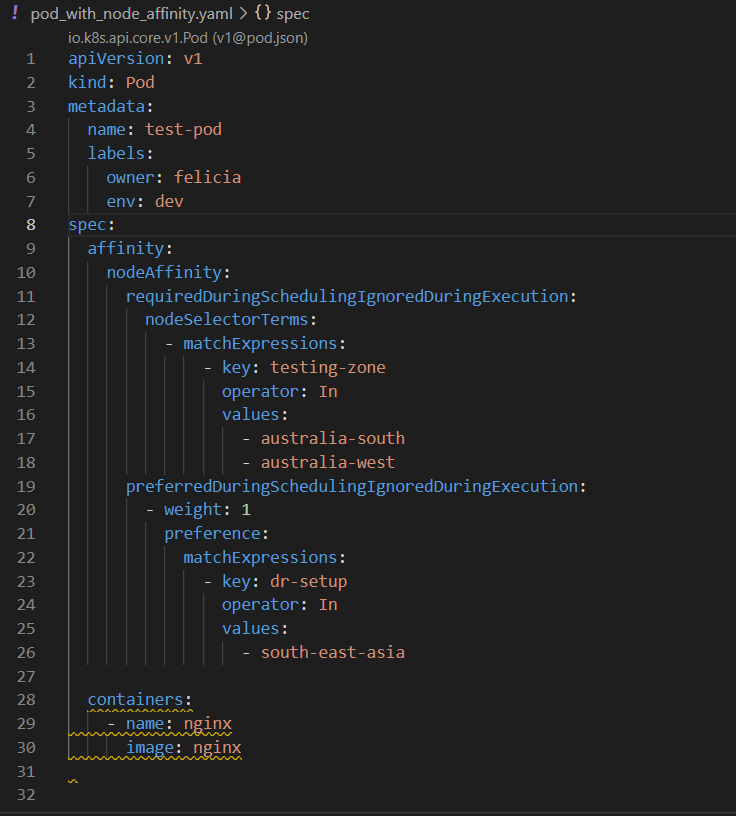Click the kind key
Image resolution: width=736 pixels, height=816 pixels.
click(x=87, y=82)
